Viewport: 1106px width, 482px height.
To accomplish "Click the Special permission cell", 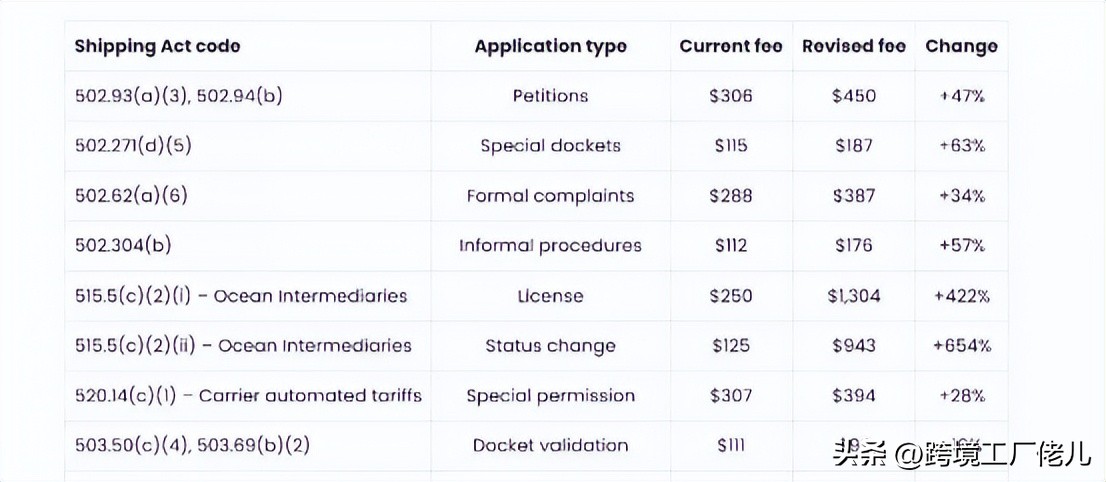I will click(550, 396).
